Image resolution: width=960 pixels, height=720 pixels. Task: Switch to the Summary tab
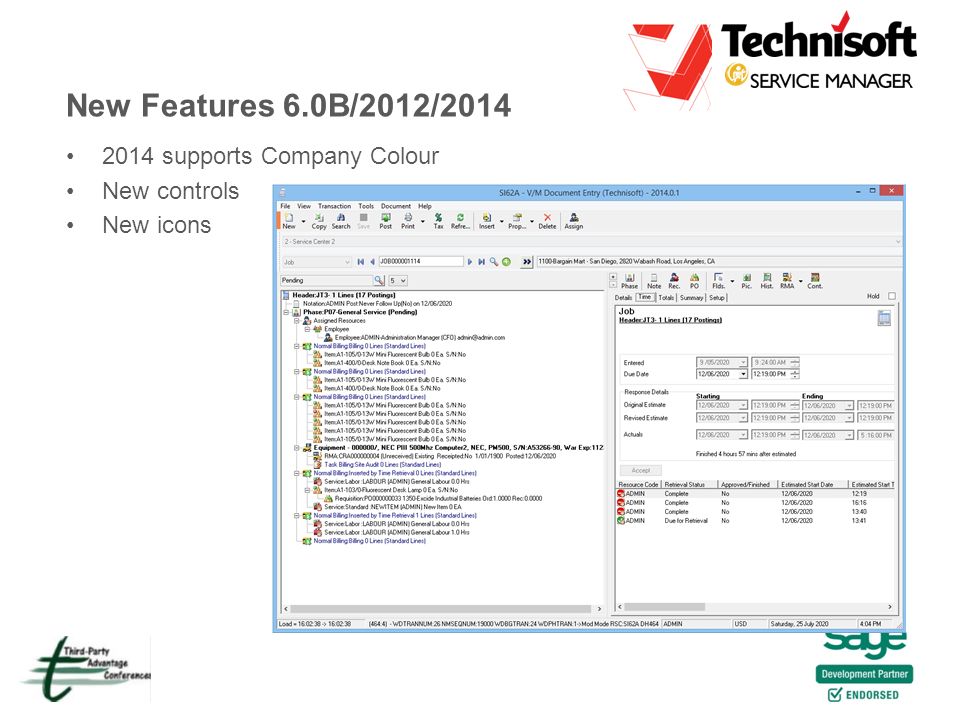[691, 298]
